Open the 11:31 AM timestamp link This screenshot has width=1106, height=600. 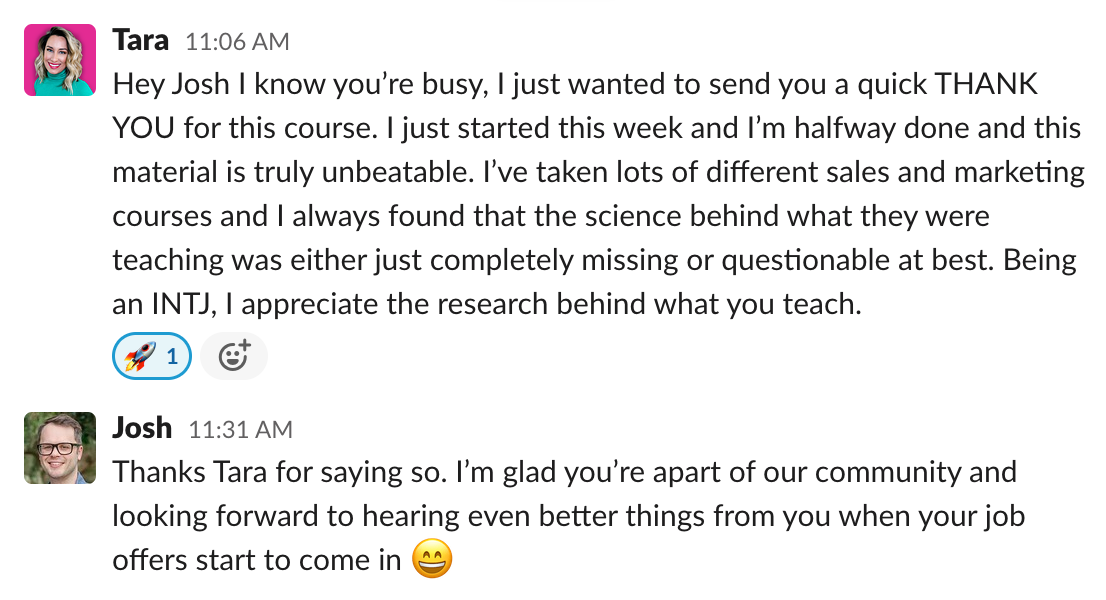(x=241, y=430)
